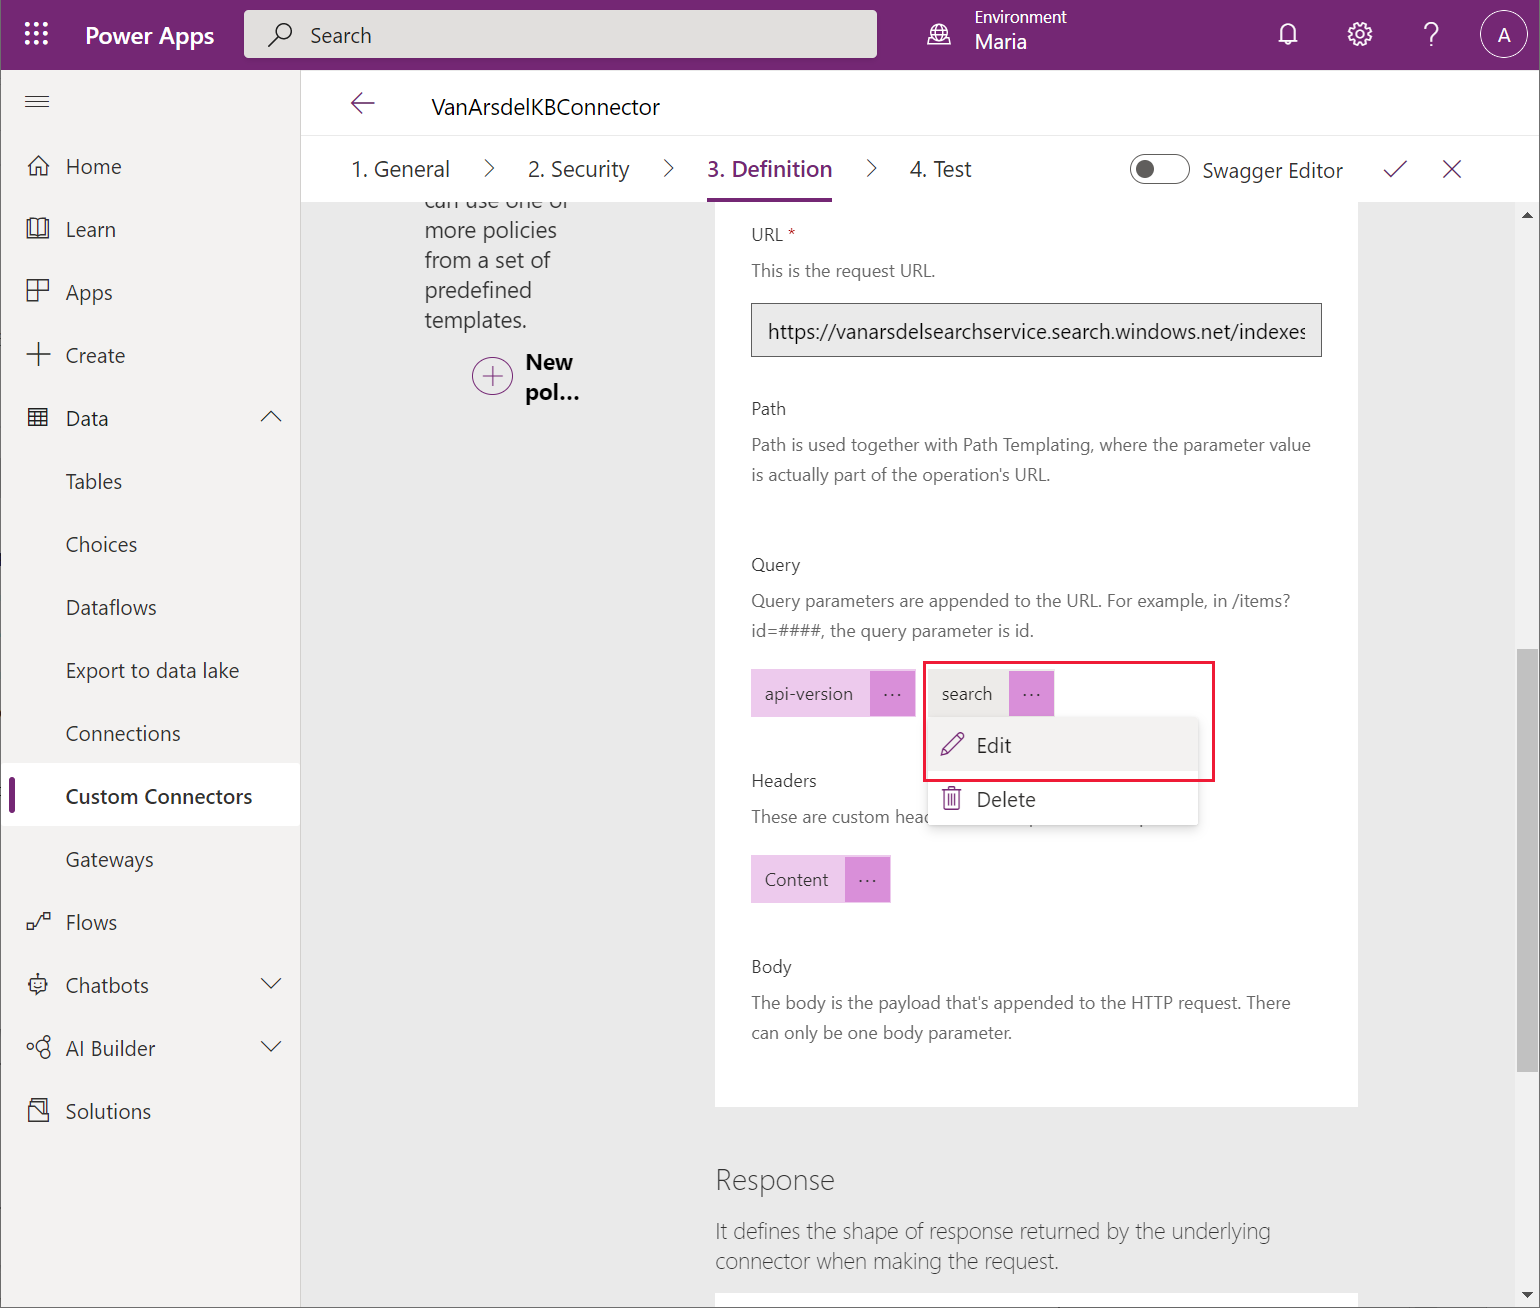Viewport: 1540px width, 1308px height.
Task: Click the Create plus icon
Action: pos(38,355)
